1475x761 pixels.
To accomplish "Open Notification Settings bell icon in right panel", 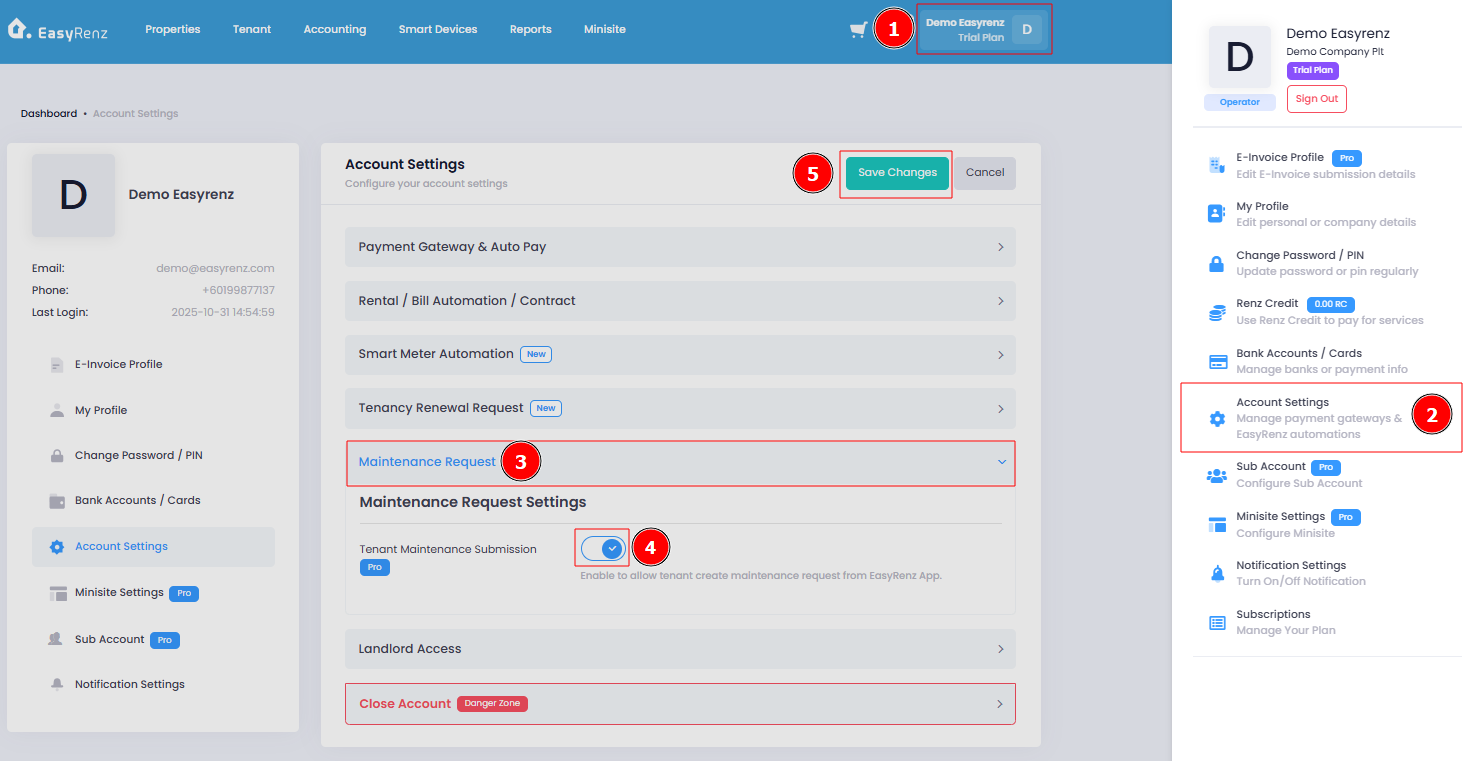I will coord(1217,573).
